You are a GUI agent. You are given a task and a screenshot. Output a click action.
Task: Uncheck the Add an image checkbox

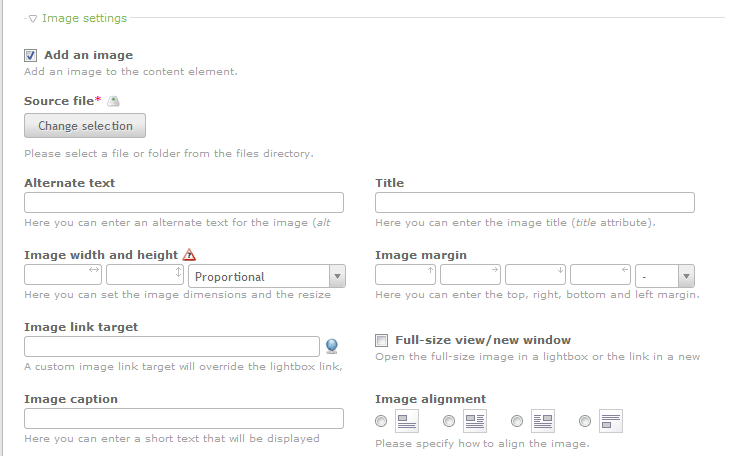coord(31,56)
